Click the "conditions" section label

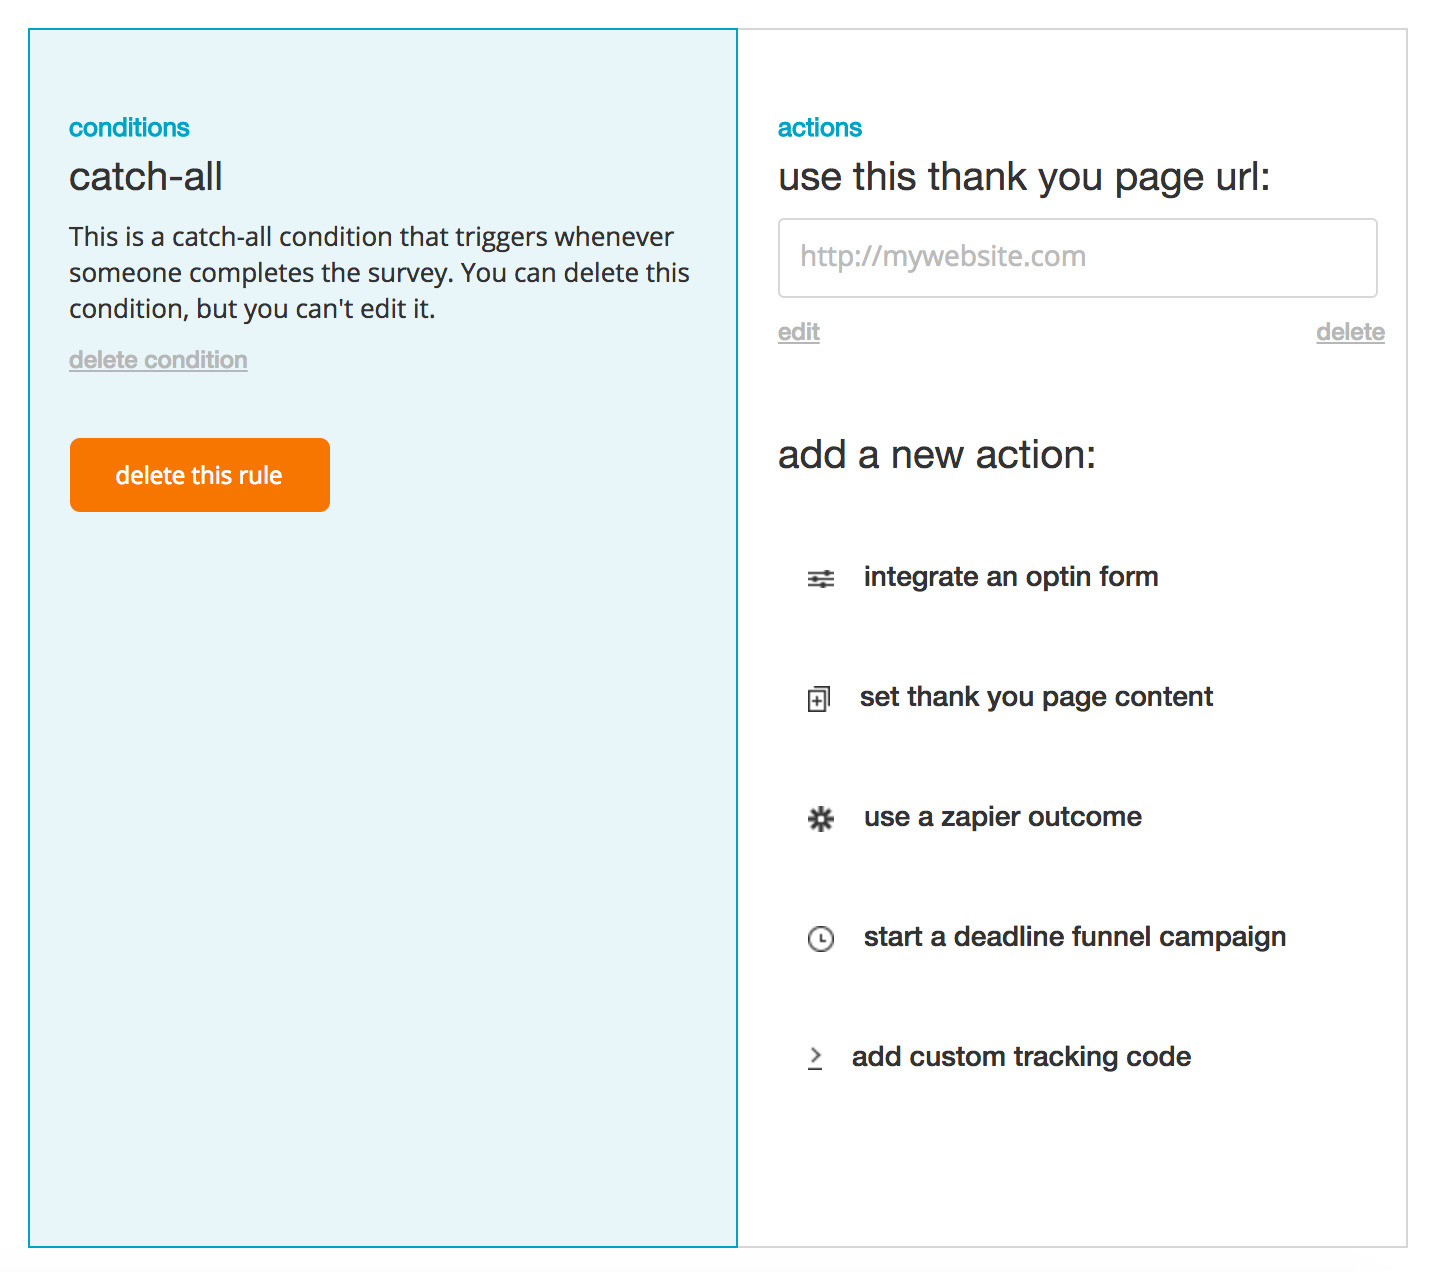[129, 128]
